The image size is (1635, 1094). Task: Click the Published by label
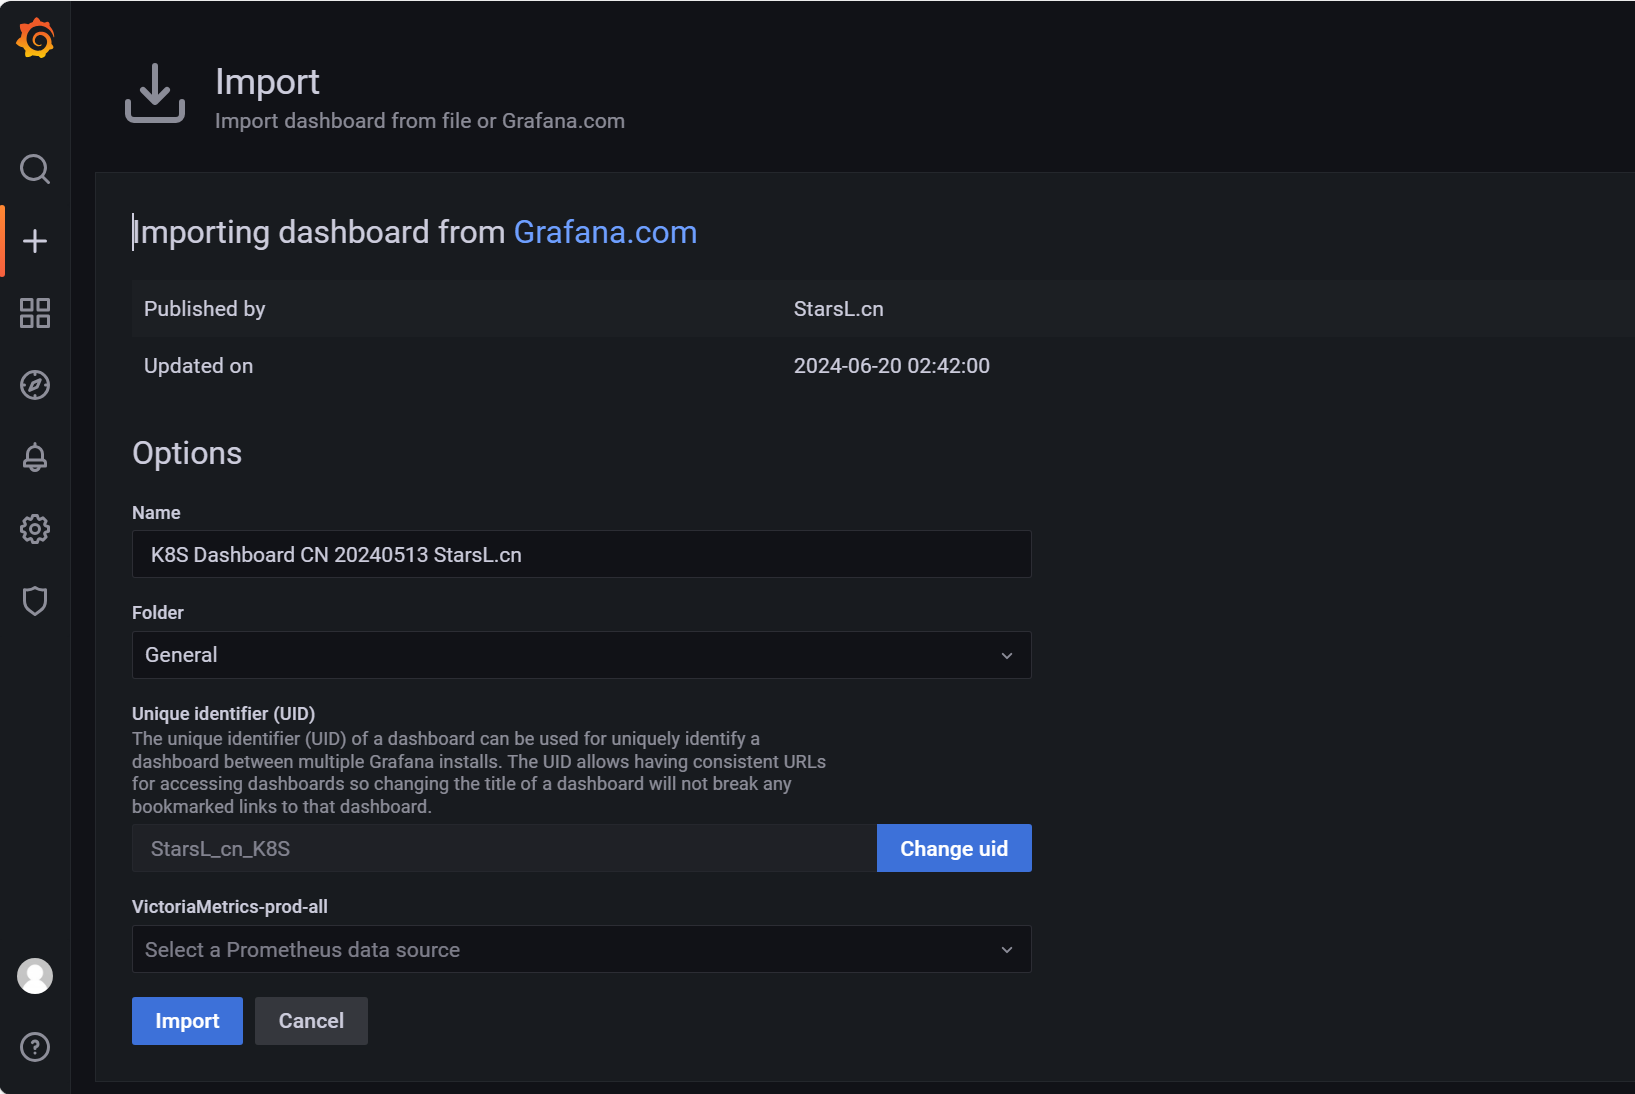tap(205, 309)
